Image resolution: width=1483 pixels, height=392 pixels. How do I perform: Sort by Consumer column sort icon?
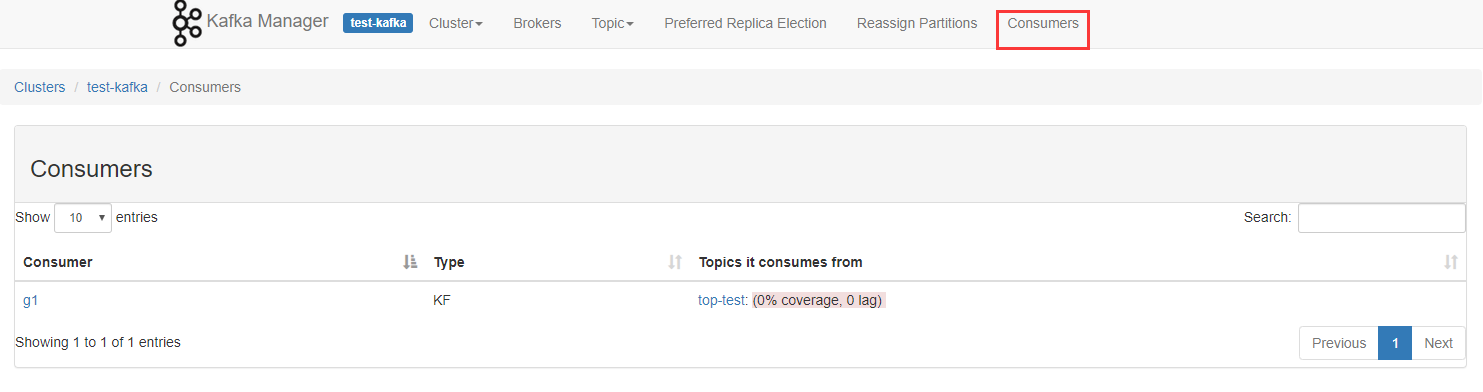point(409,262)
